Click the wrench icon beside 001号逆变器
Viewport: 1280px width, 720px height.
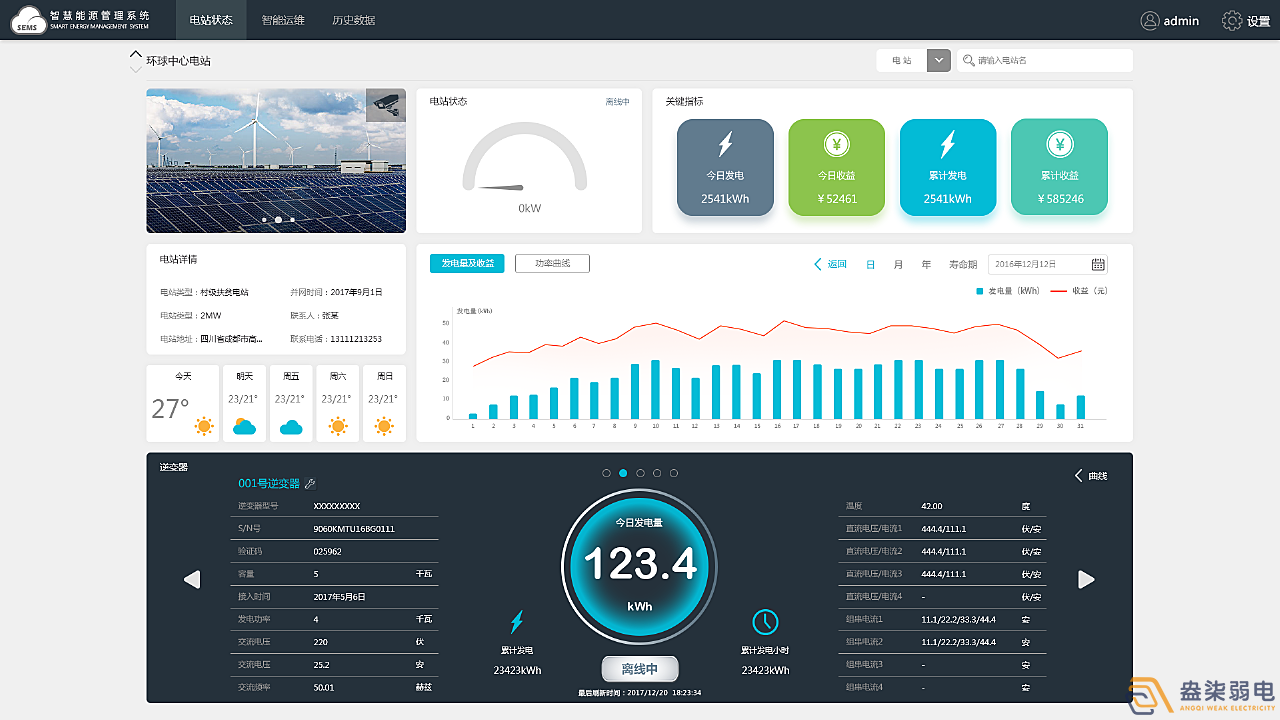[x=310, y=484]
